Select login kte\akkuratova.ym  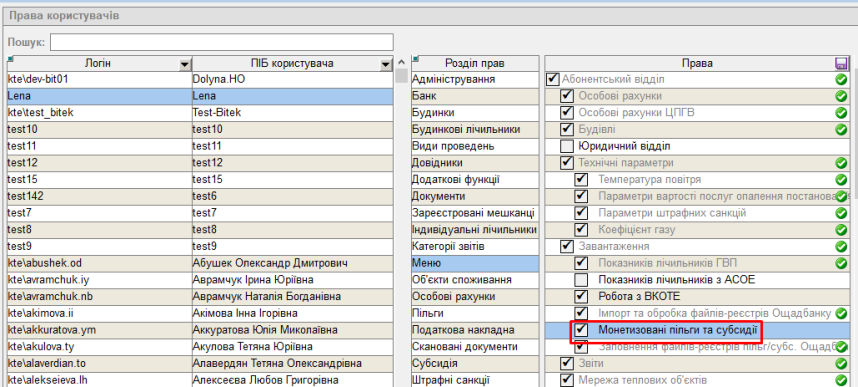100,330
